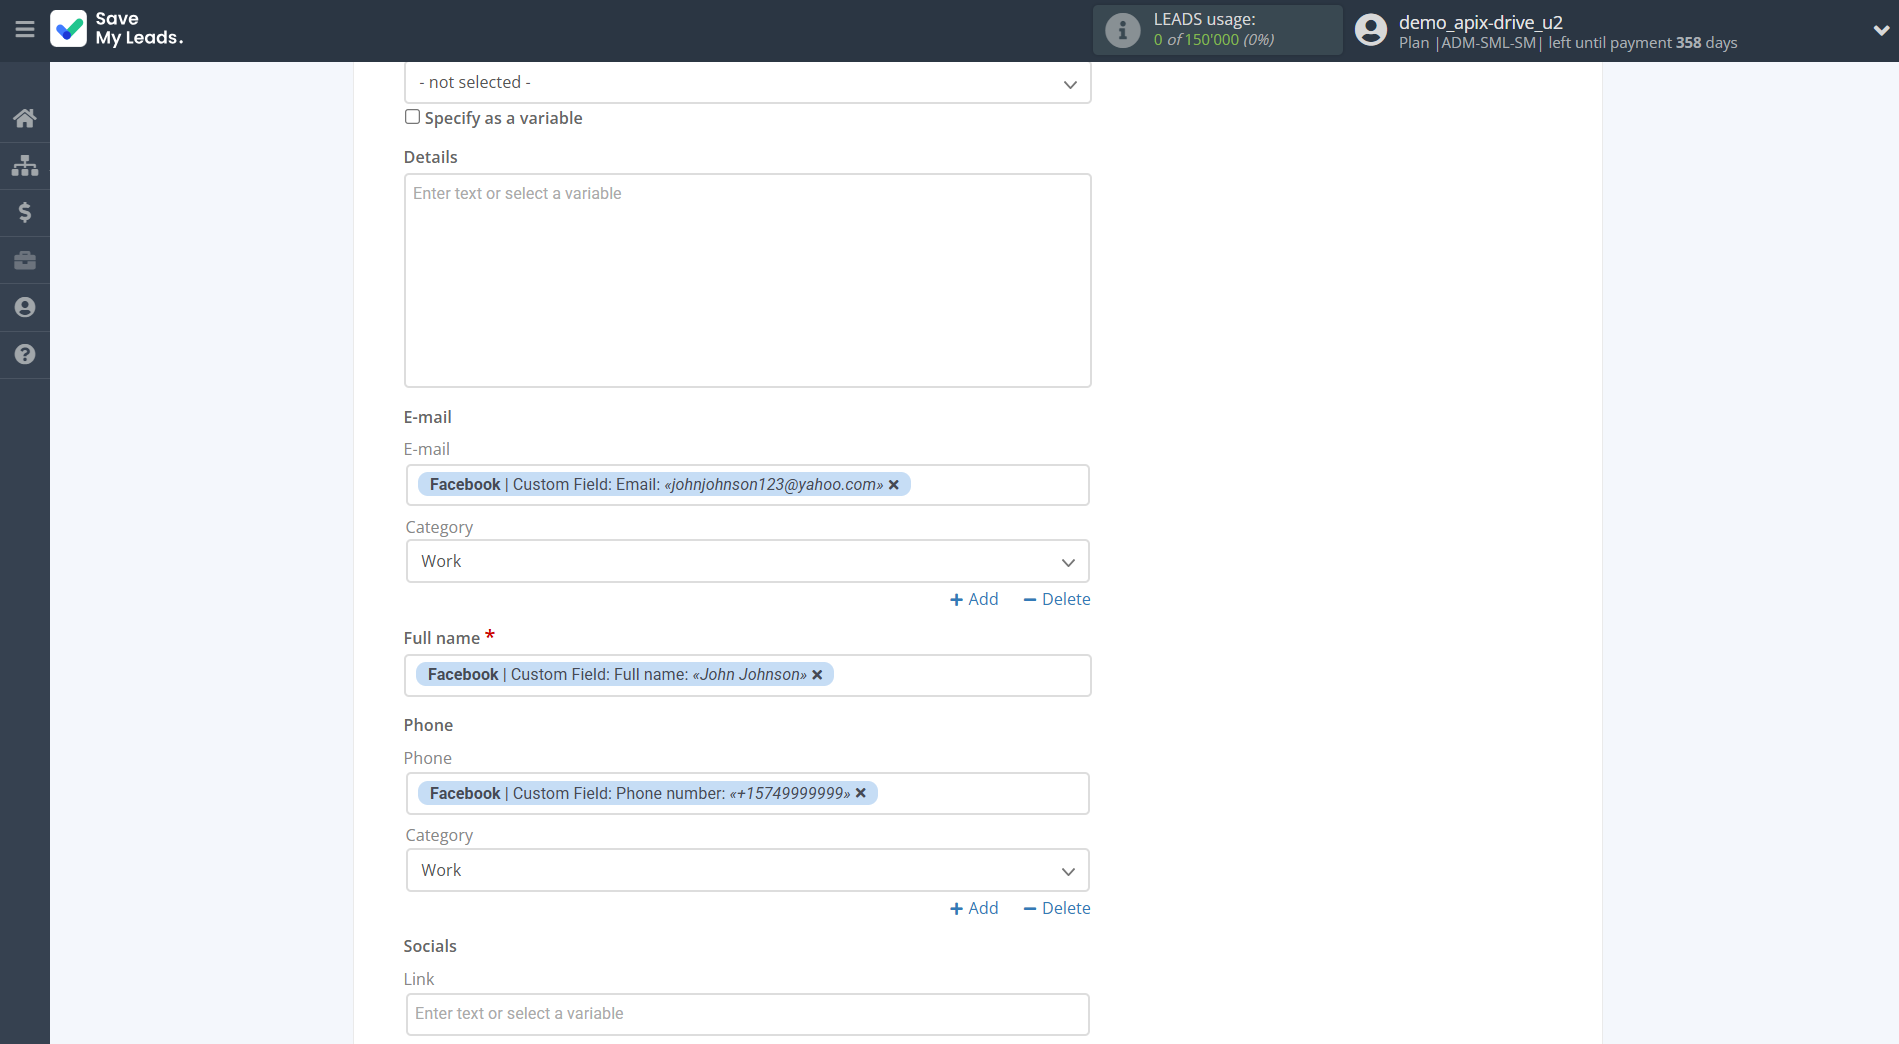This screenshot has width=1899, height=1044.
Task: Open the briefcase sidebar icon
Action: (25, 260)
